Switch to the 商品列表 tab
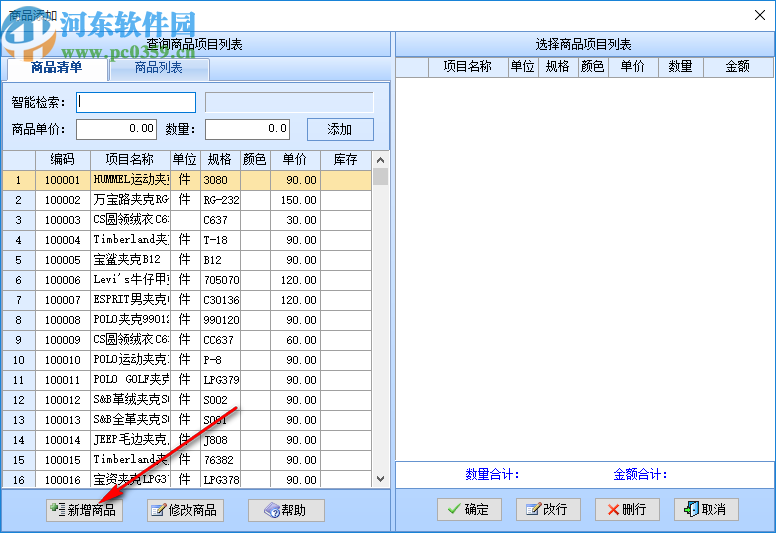The image size is (776, 533). click(159, 68)
